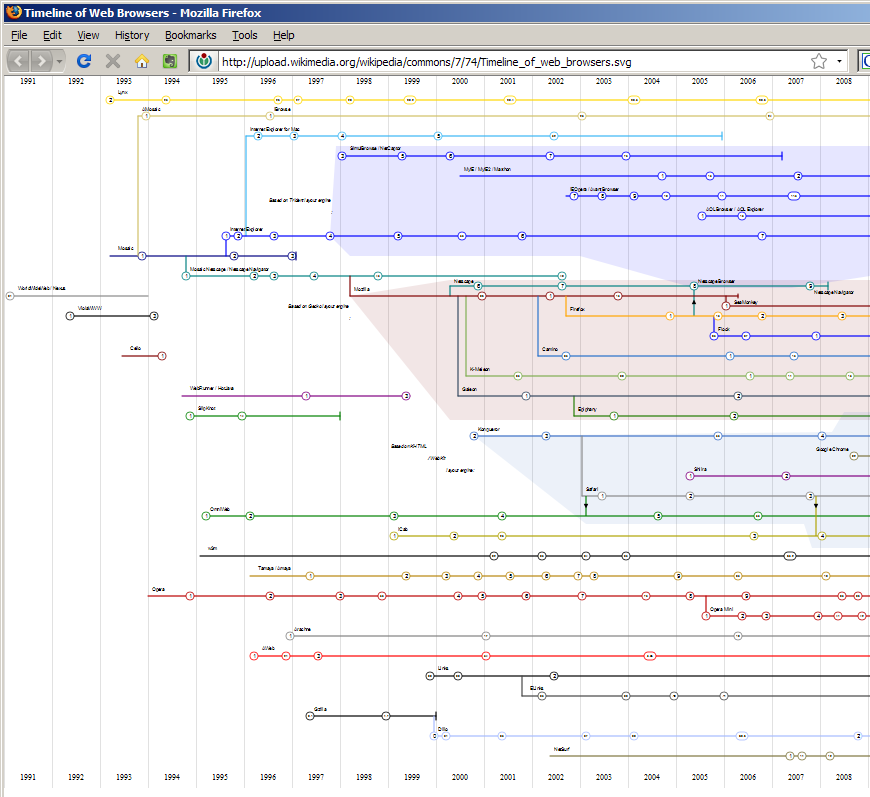Click the "Epiphany" label

(x=587, y=408)
